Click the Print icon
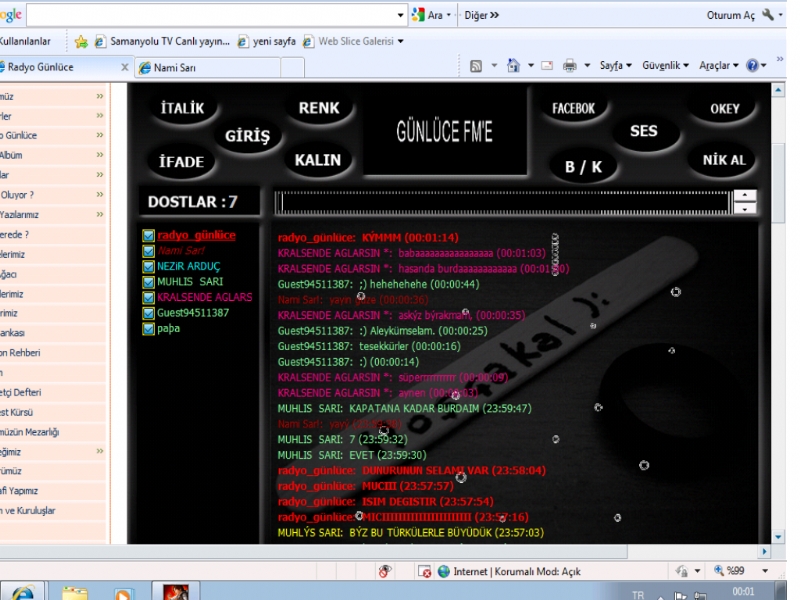The width and height of the screenshot is (800, 600). point(569,65)
